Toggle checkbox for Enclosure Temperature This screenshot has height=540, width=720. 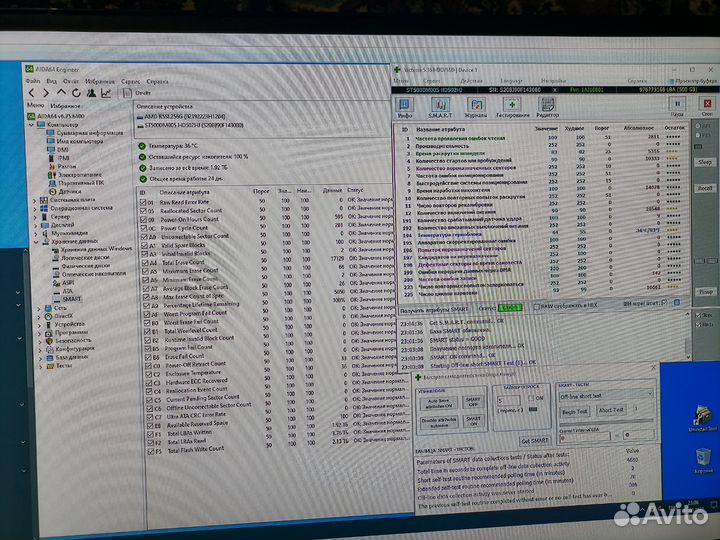coord(149,375)
